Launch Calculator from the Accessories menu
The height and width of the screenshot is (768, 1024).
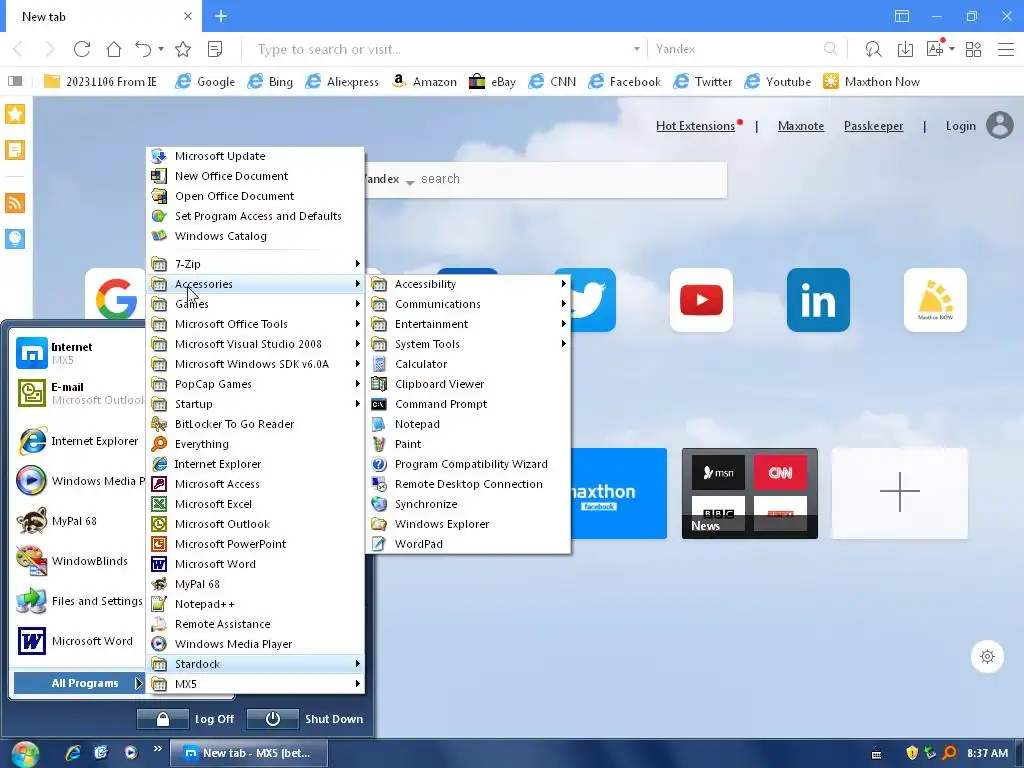coord(468,364)
